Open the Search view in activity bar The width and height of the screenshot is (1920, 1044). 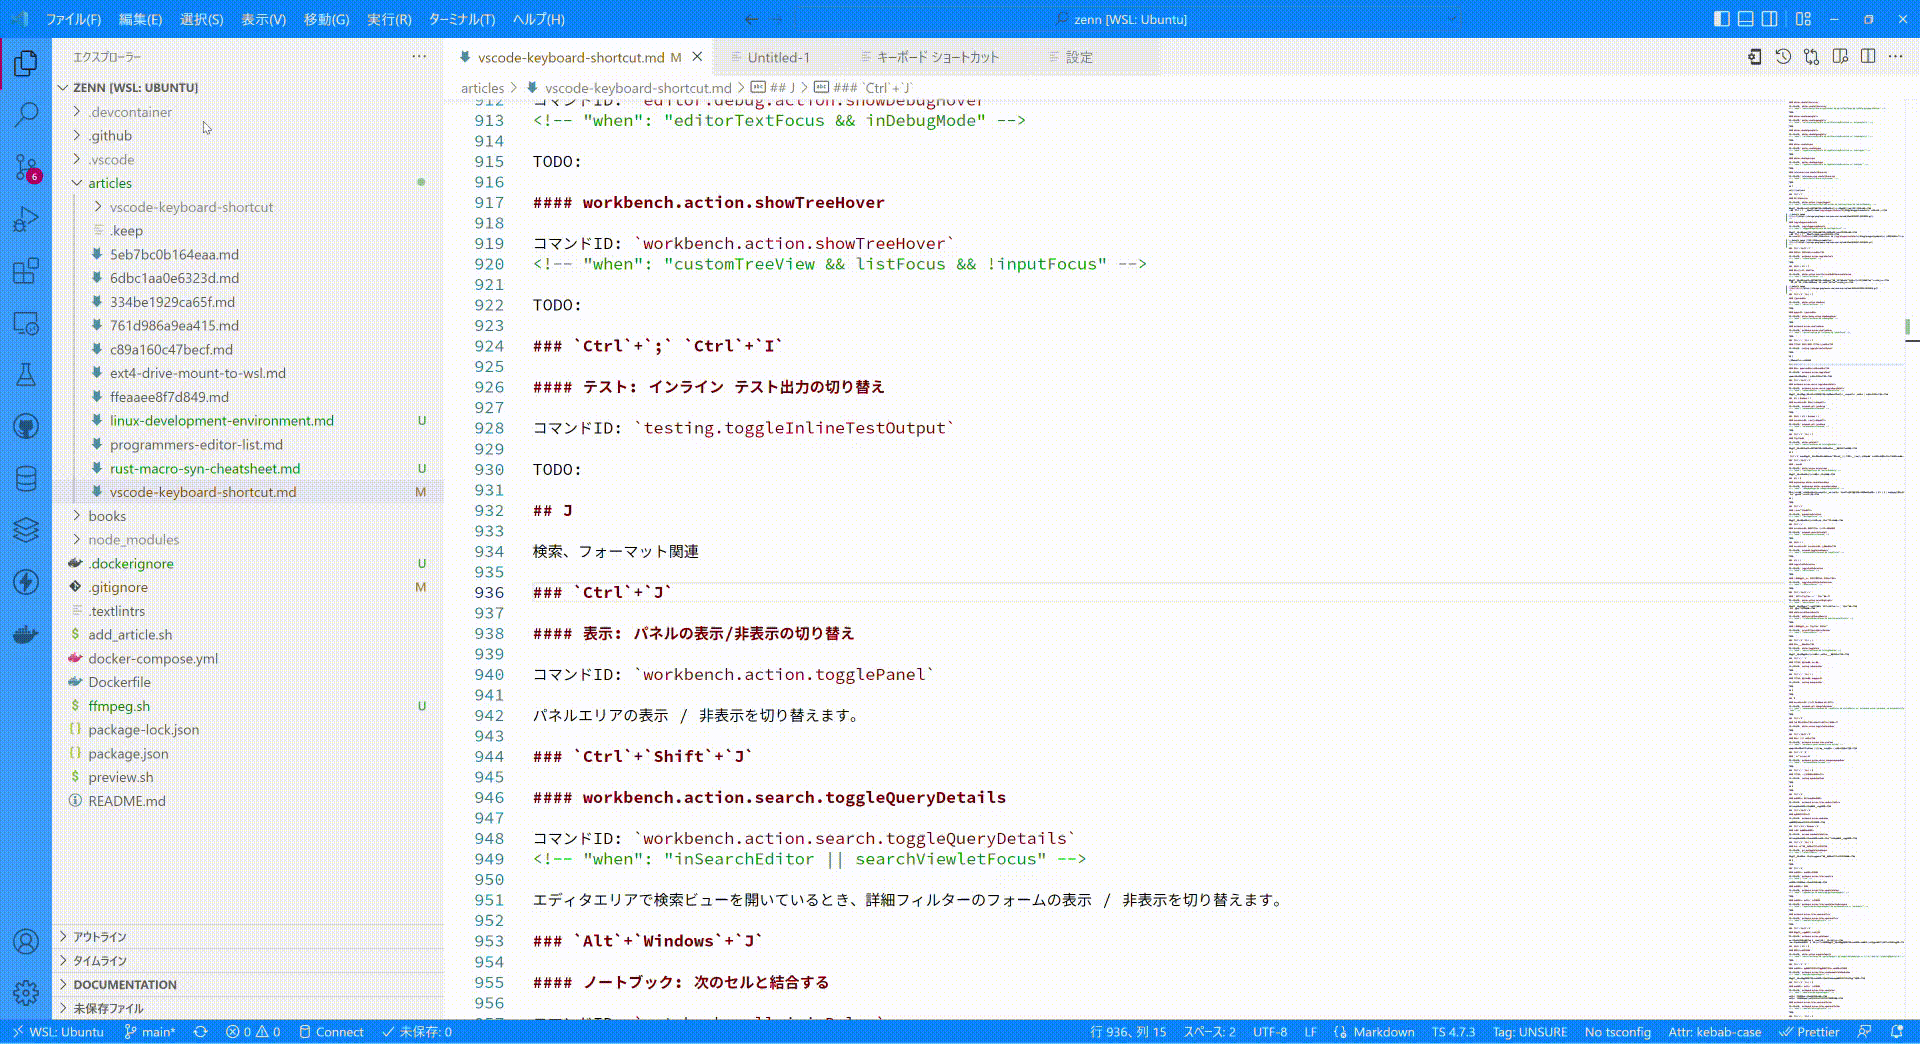click(26, 115)
